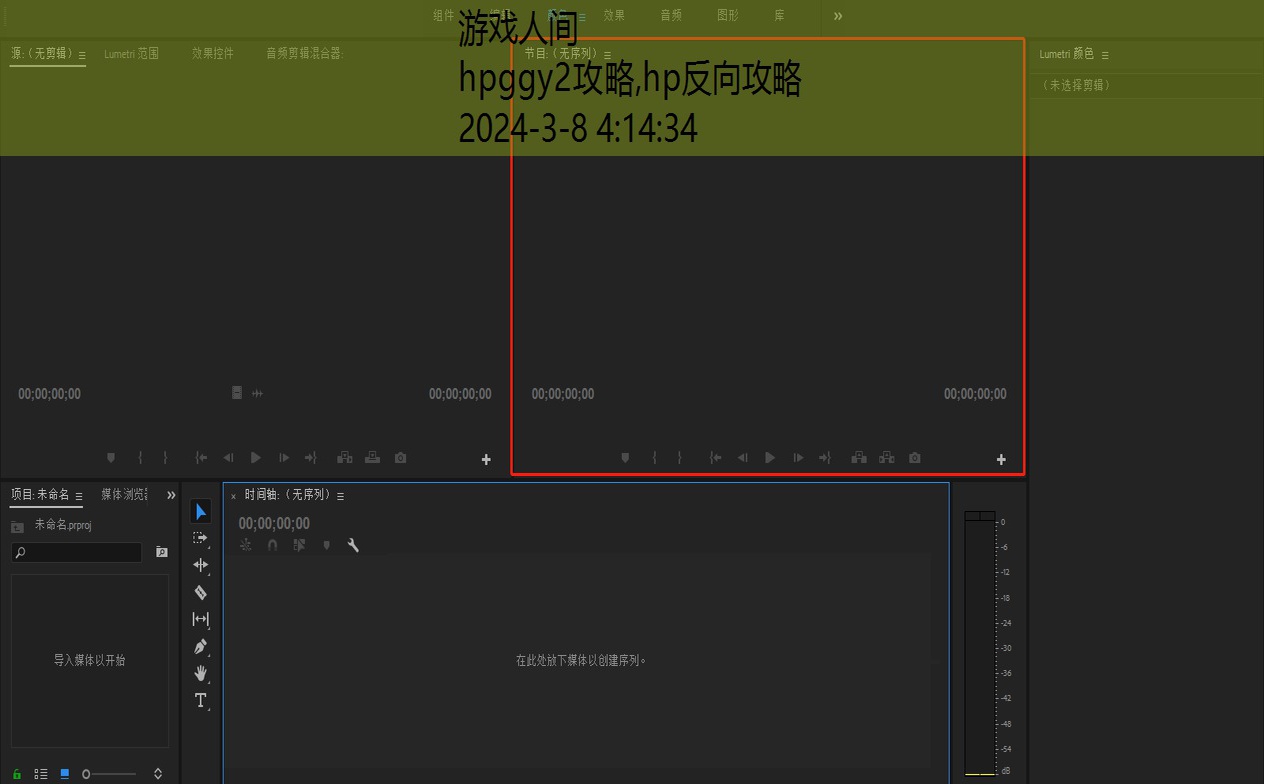Click find-bin icon beside project search
1264x784 pixels.
(x=162, y=552)
